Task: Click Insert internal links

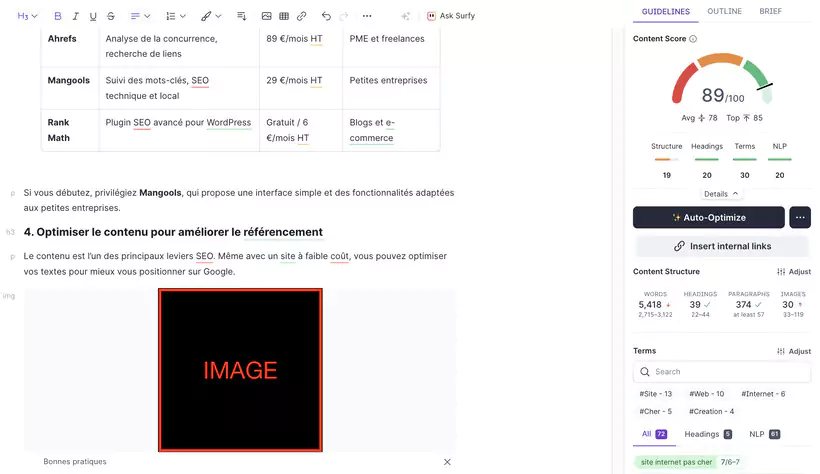Action: (x=722, y=246)
